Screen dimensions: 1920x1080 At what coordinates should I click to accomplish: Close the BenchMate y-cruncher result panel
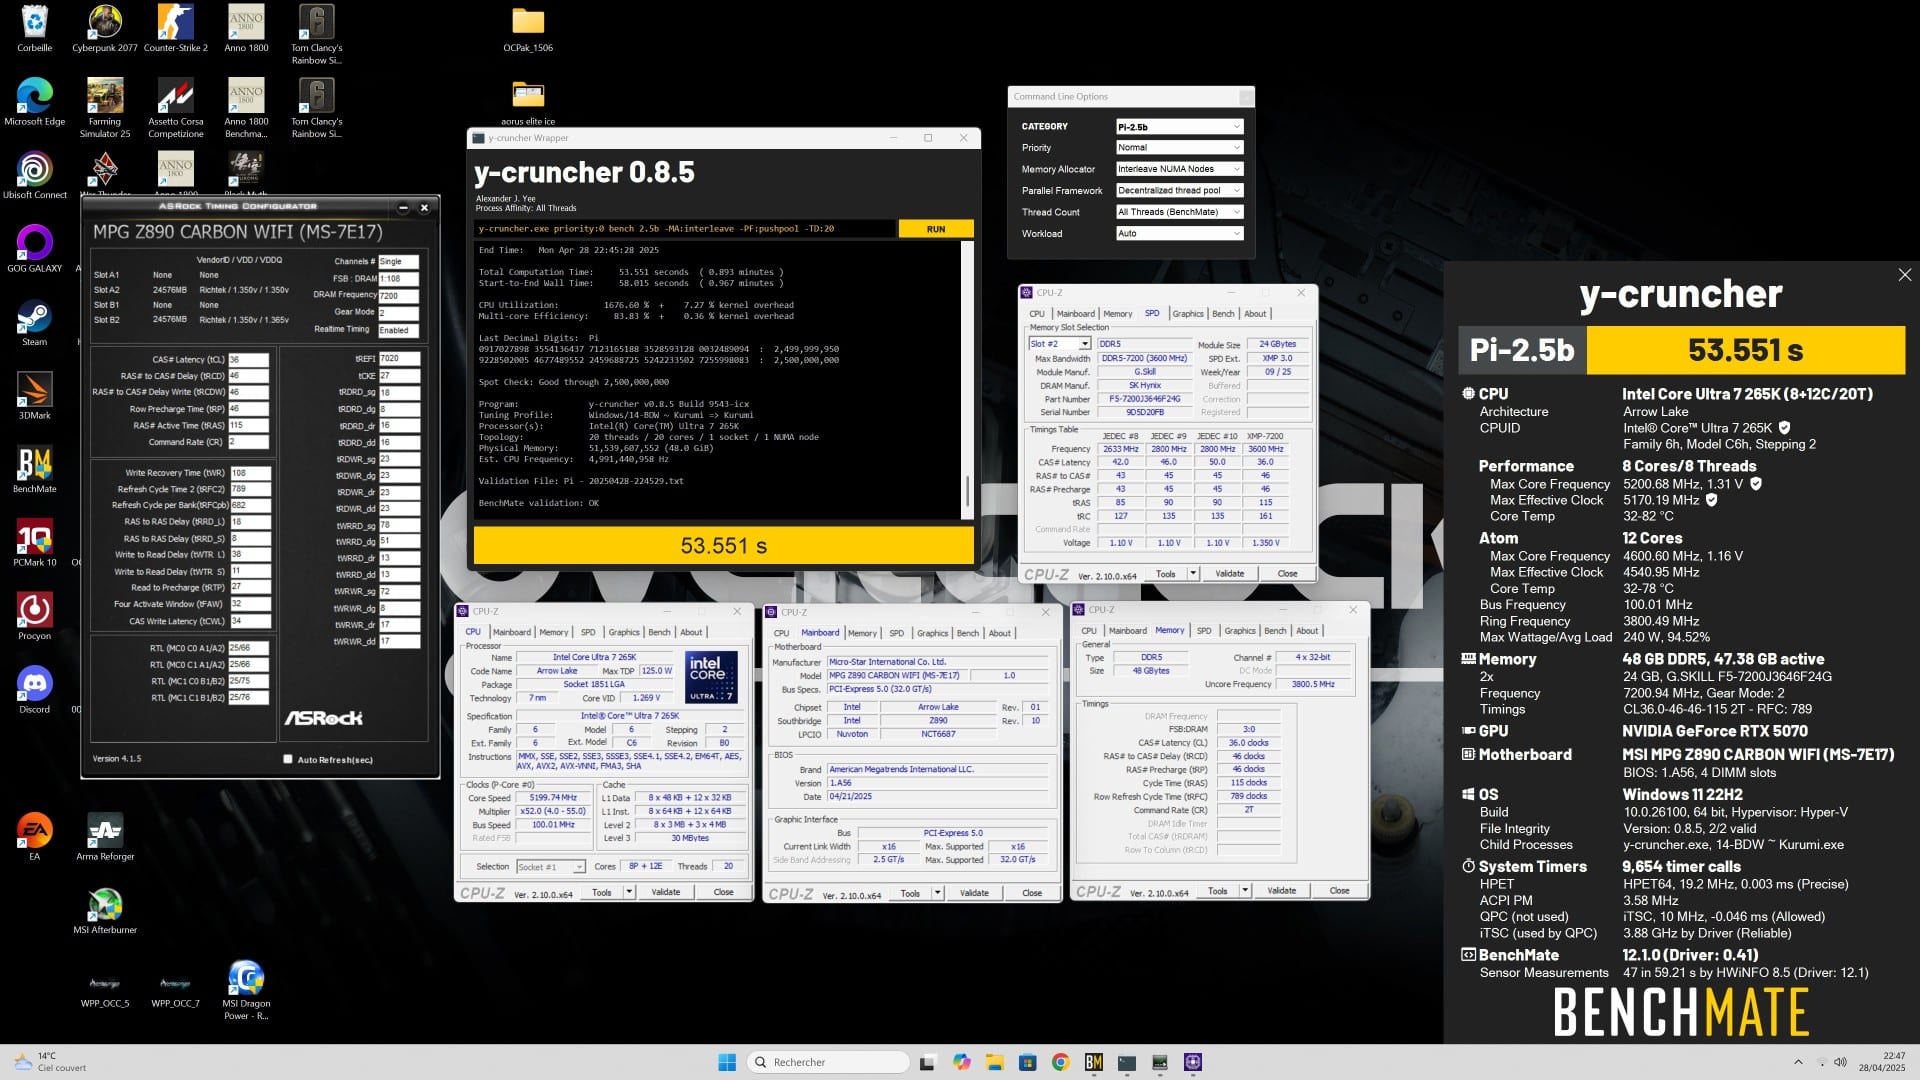(1904, 275)
